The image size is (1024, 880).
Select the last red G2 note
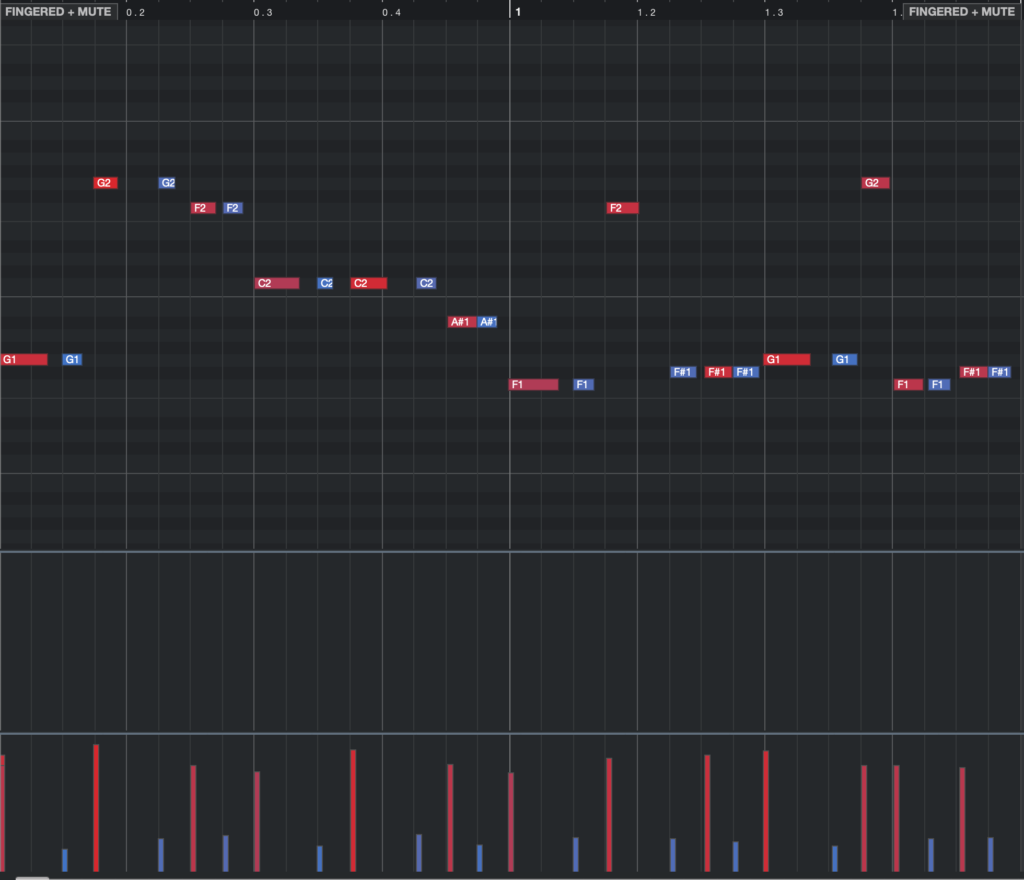point(875,183)
